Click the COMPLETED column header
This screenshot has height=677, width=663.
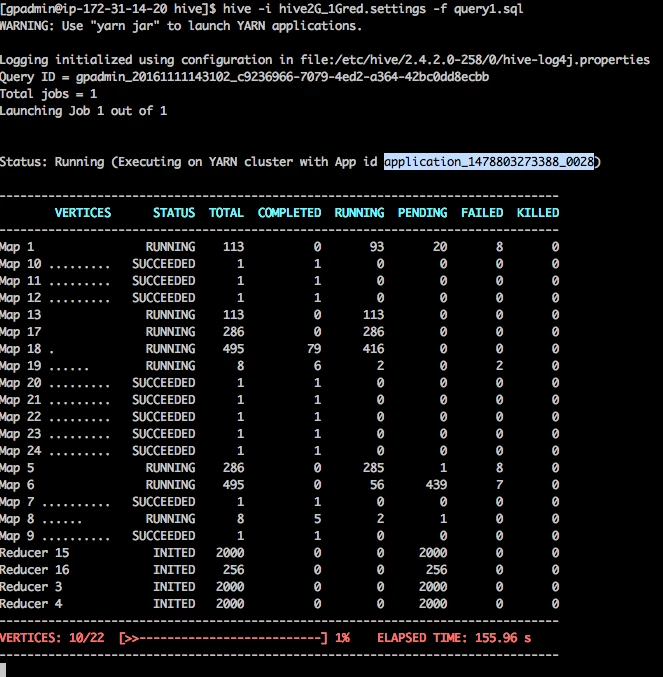[x=289, y=213]
